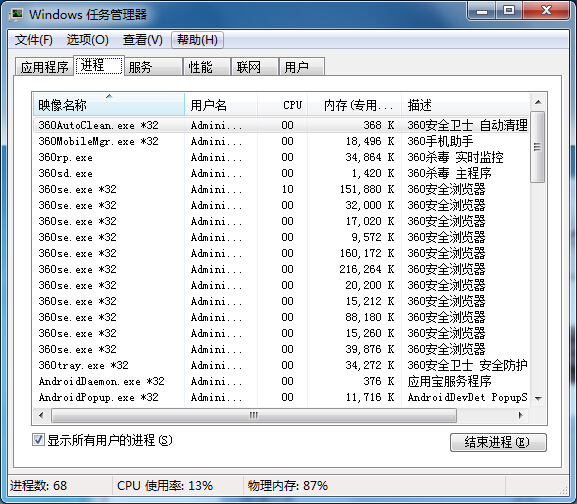
Task: Switch to the 性能 tab
Action: [206, 67]
